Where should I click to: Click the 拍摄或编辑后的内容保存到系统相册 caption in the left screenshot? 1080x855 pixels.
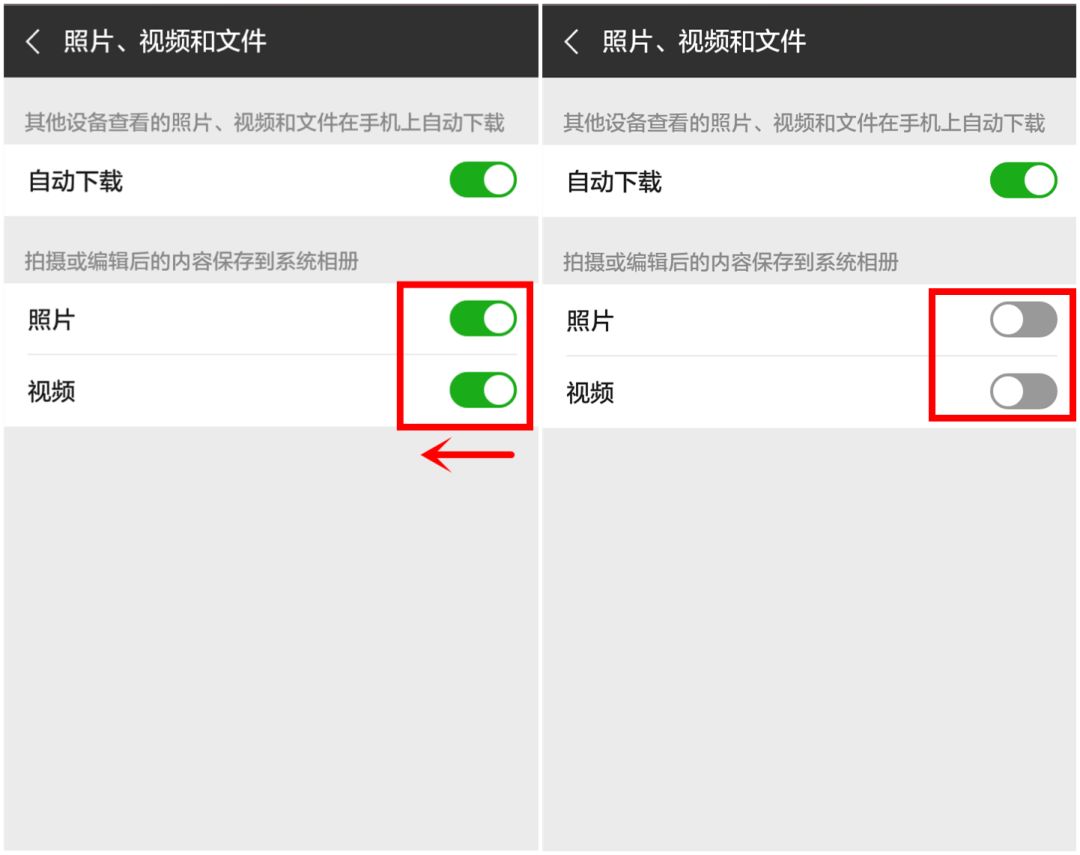tap(191, 261)
